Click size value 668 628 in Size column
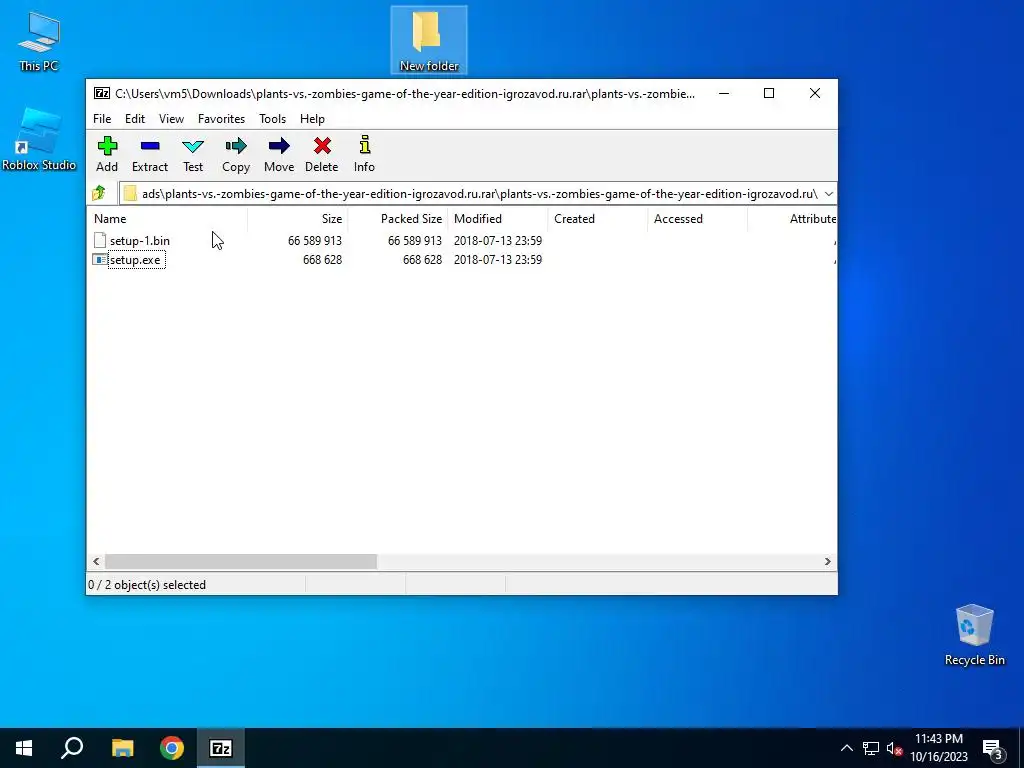 tap(323, 260)
